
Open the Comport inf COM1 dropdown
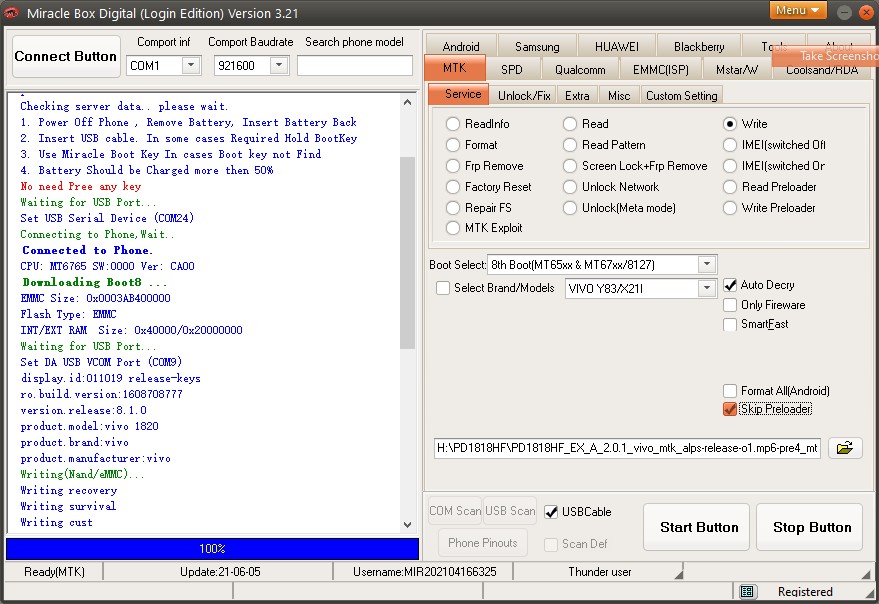pos(191,66)
